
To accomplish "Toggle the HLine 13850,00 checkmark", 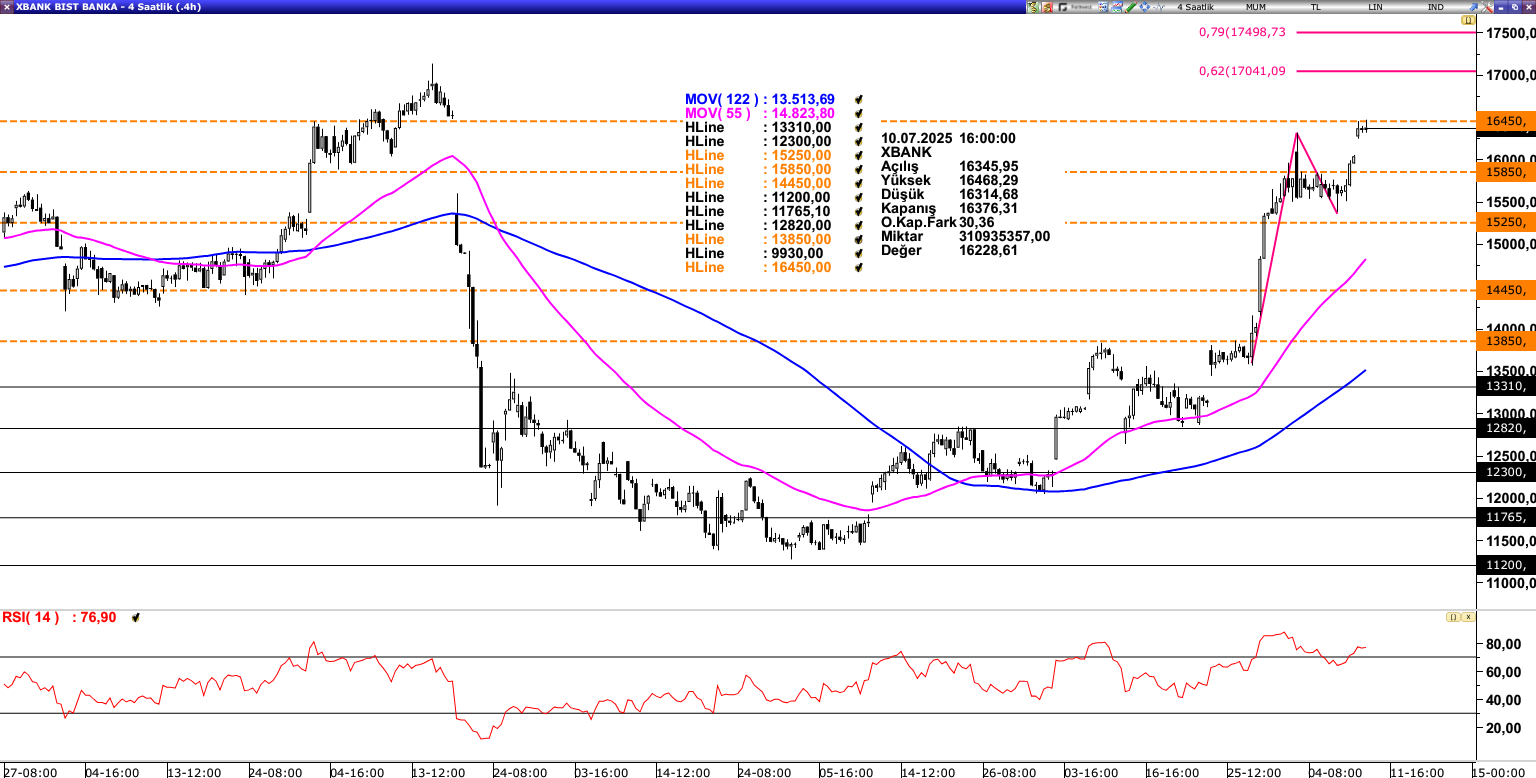I will [858, 239].
